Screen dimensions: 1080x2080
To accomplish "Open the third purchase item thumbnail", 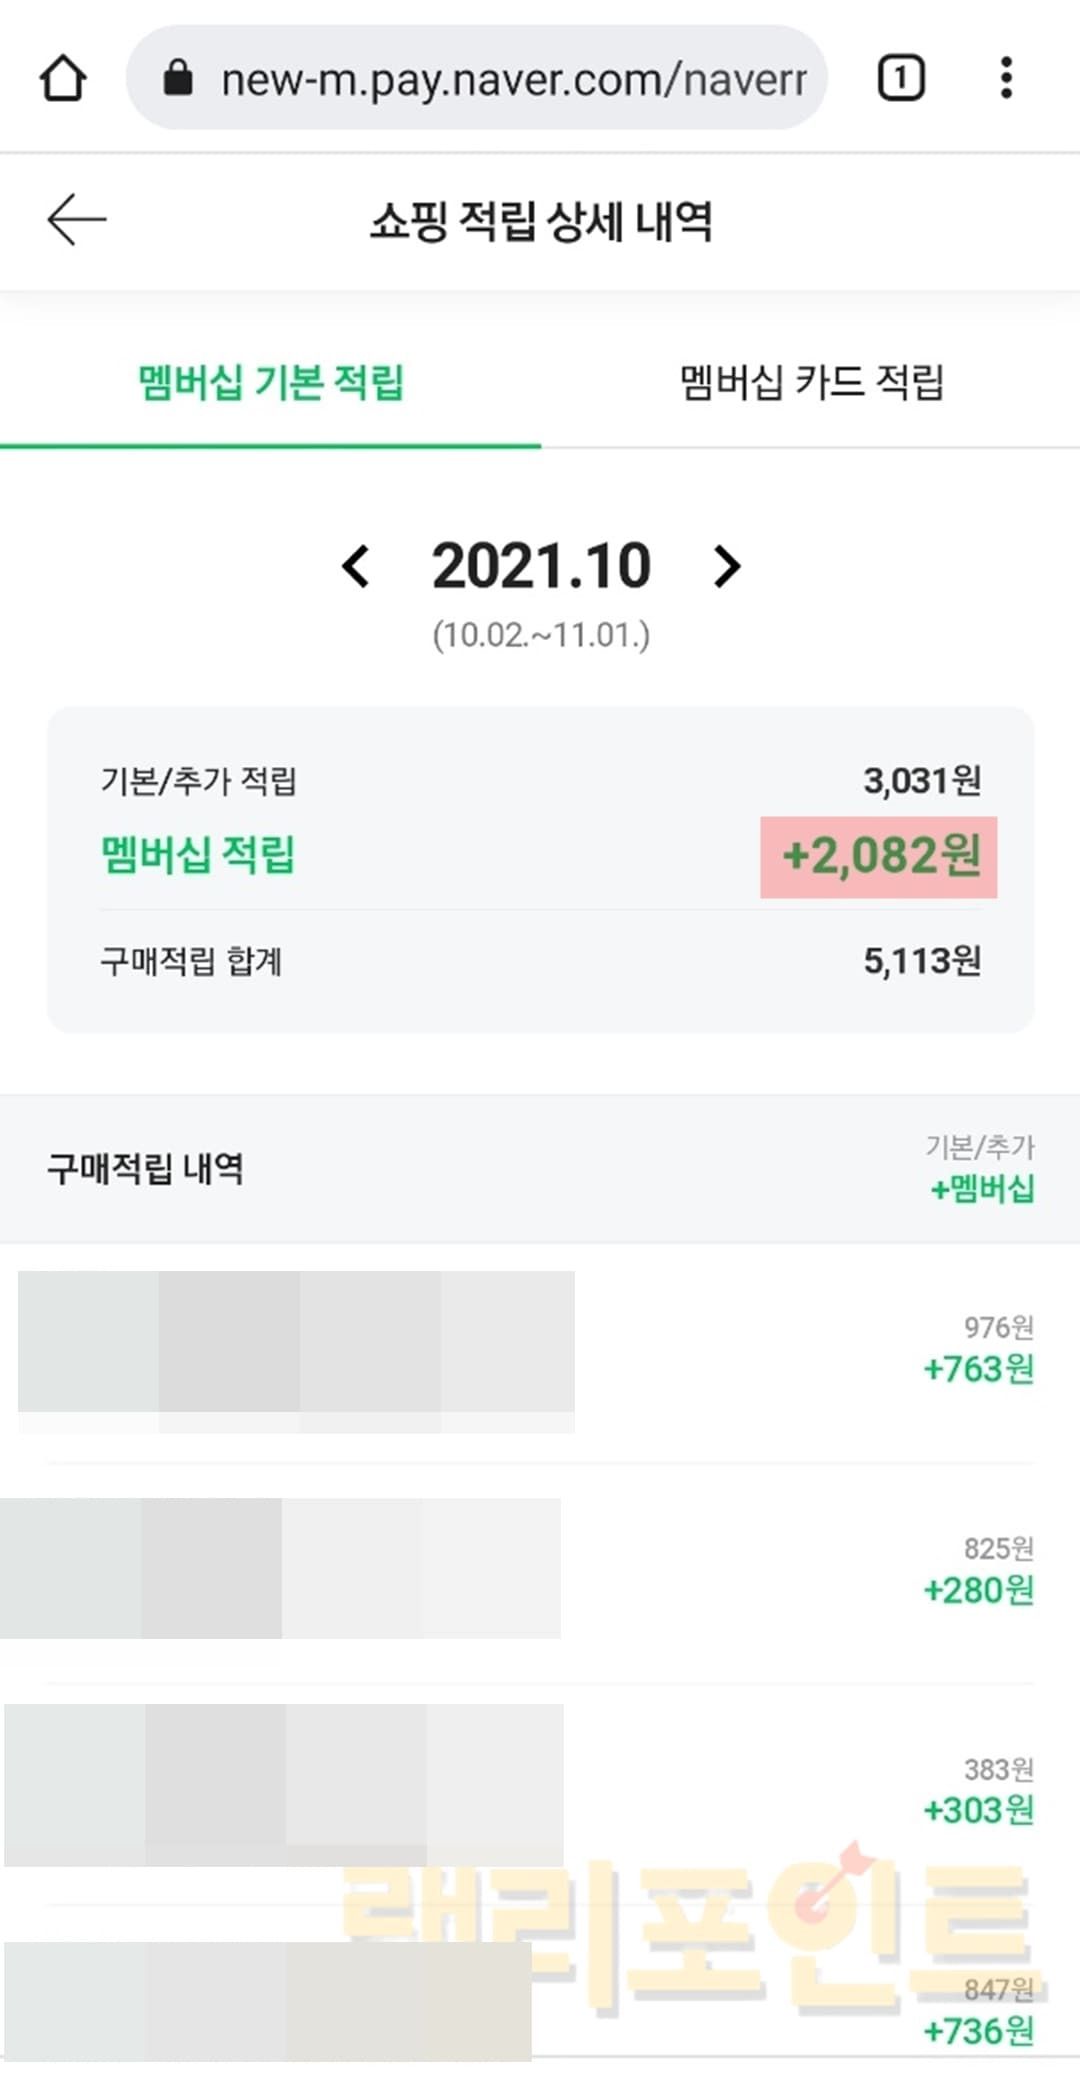I will pos(284,1785).
